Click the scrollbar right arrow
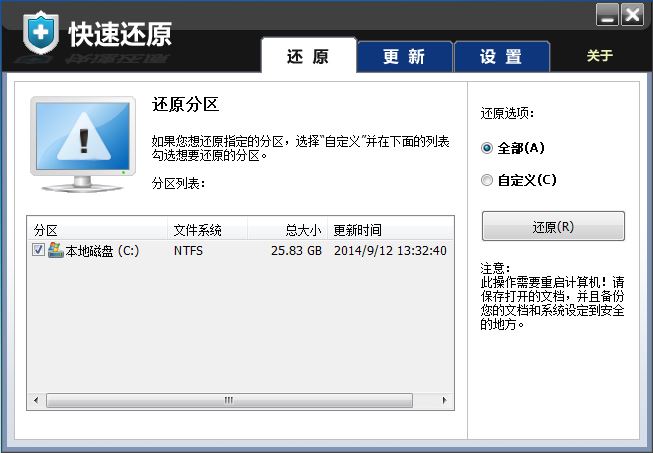The height and width of the screenshot is (453, 653). tap(444, 401)
